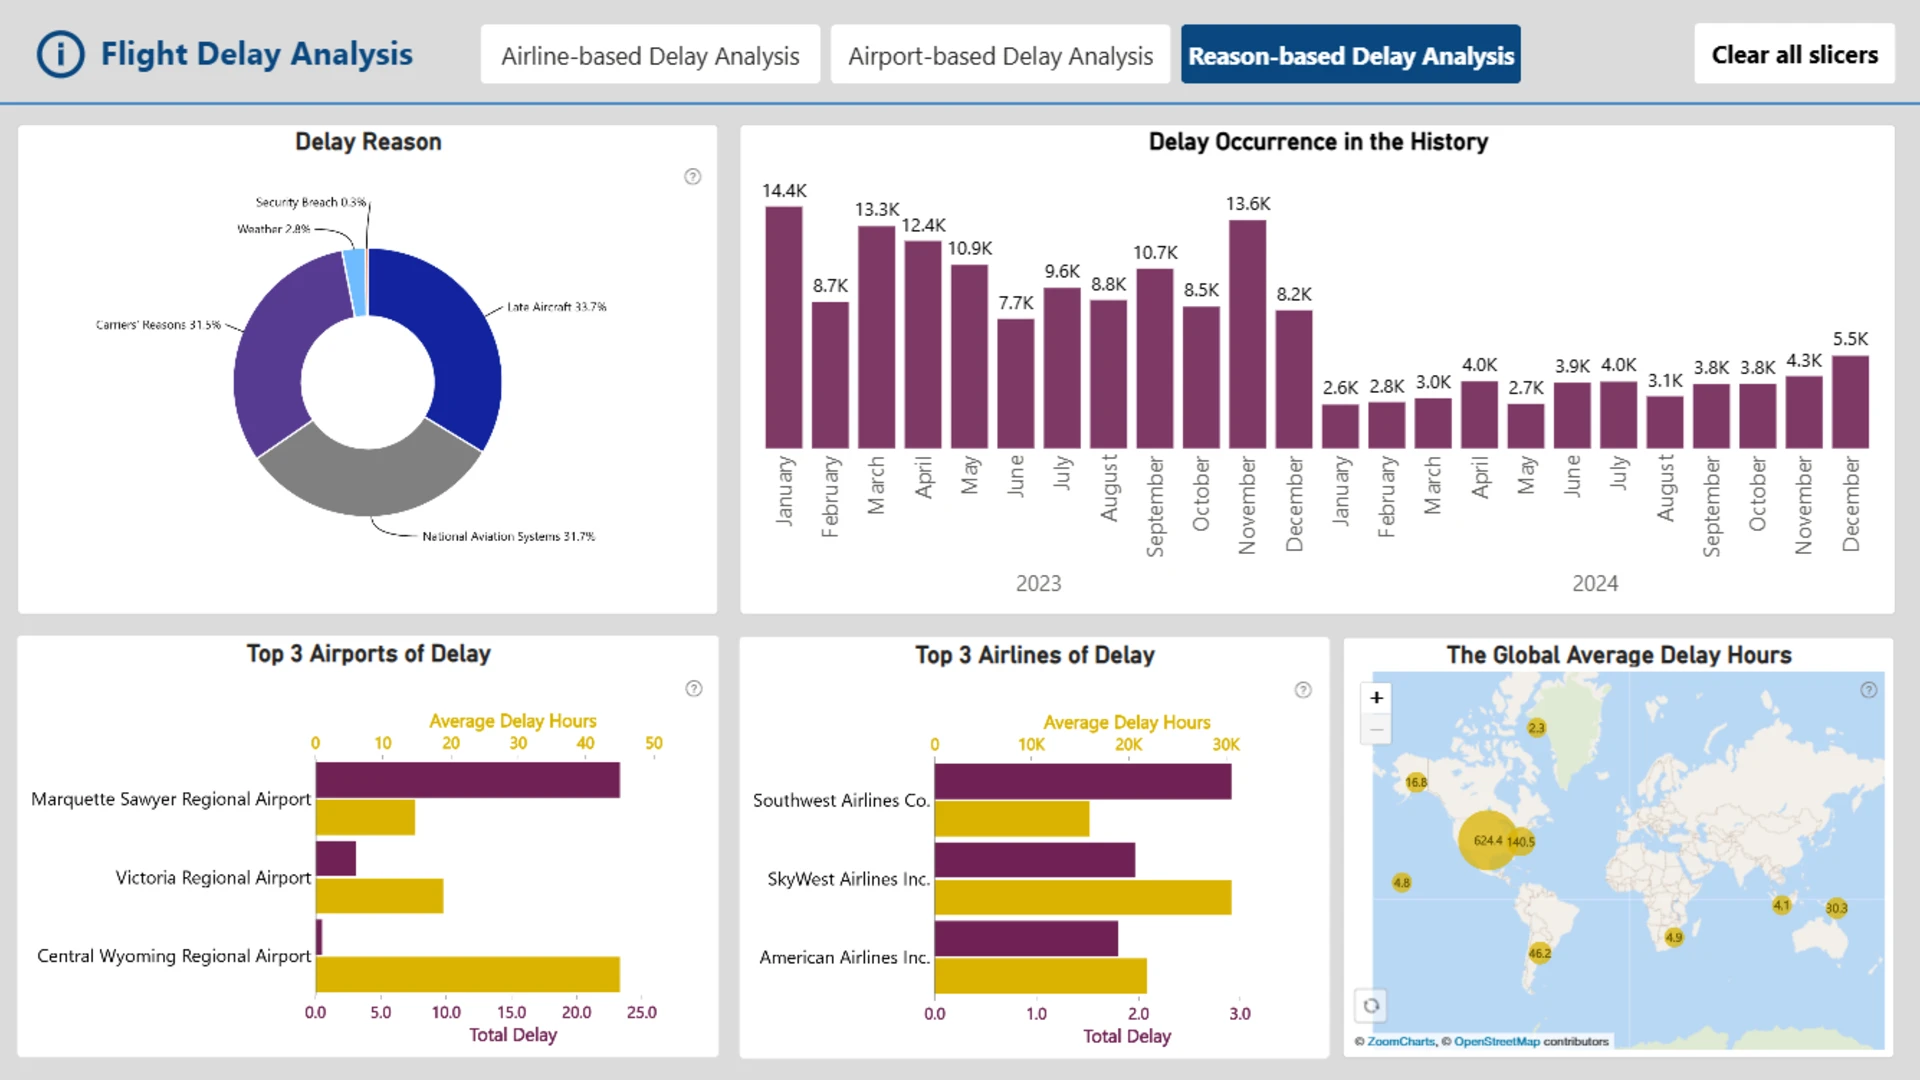The height and width of the screenshot is (1080, 1920).
Task: Click the December 2024 bar showing 5.5K
Action: pos(1850,402)
